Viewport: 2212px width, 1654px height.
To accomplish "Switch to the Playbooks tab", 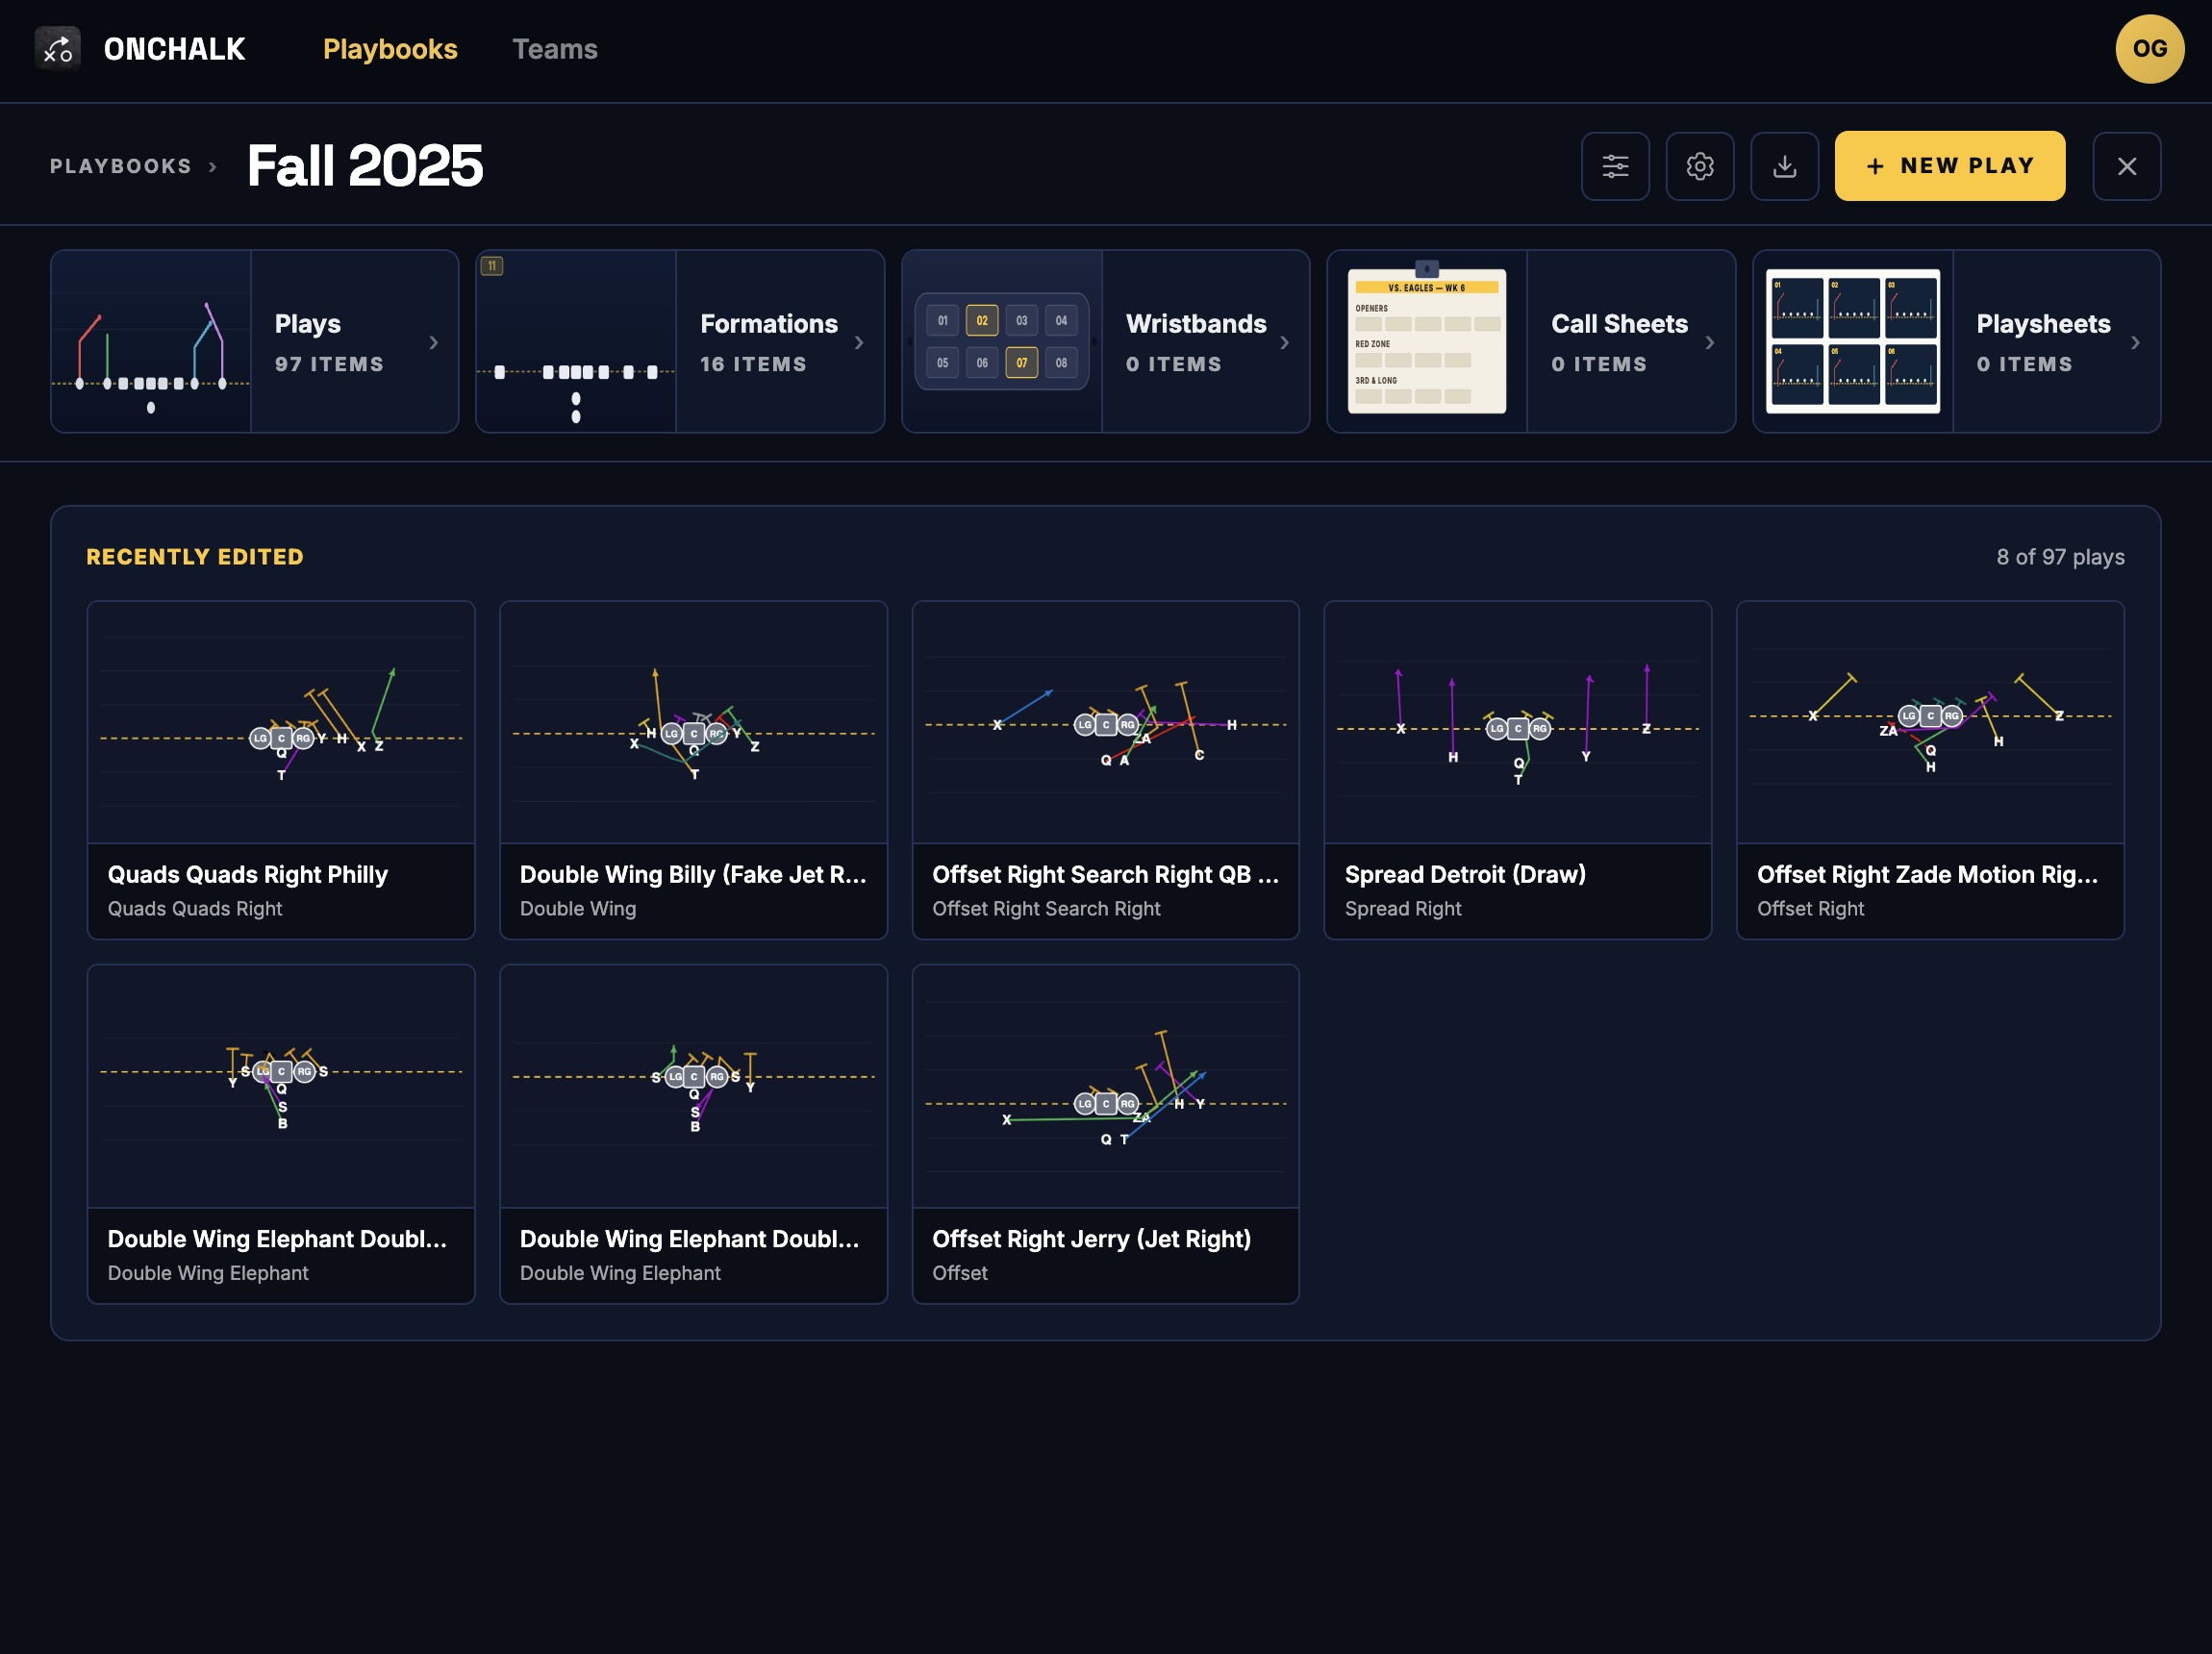I will coord(390,49).
